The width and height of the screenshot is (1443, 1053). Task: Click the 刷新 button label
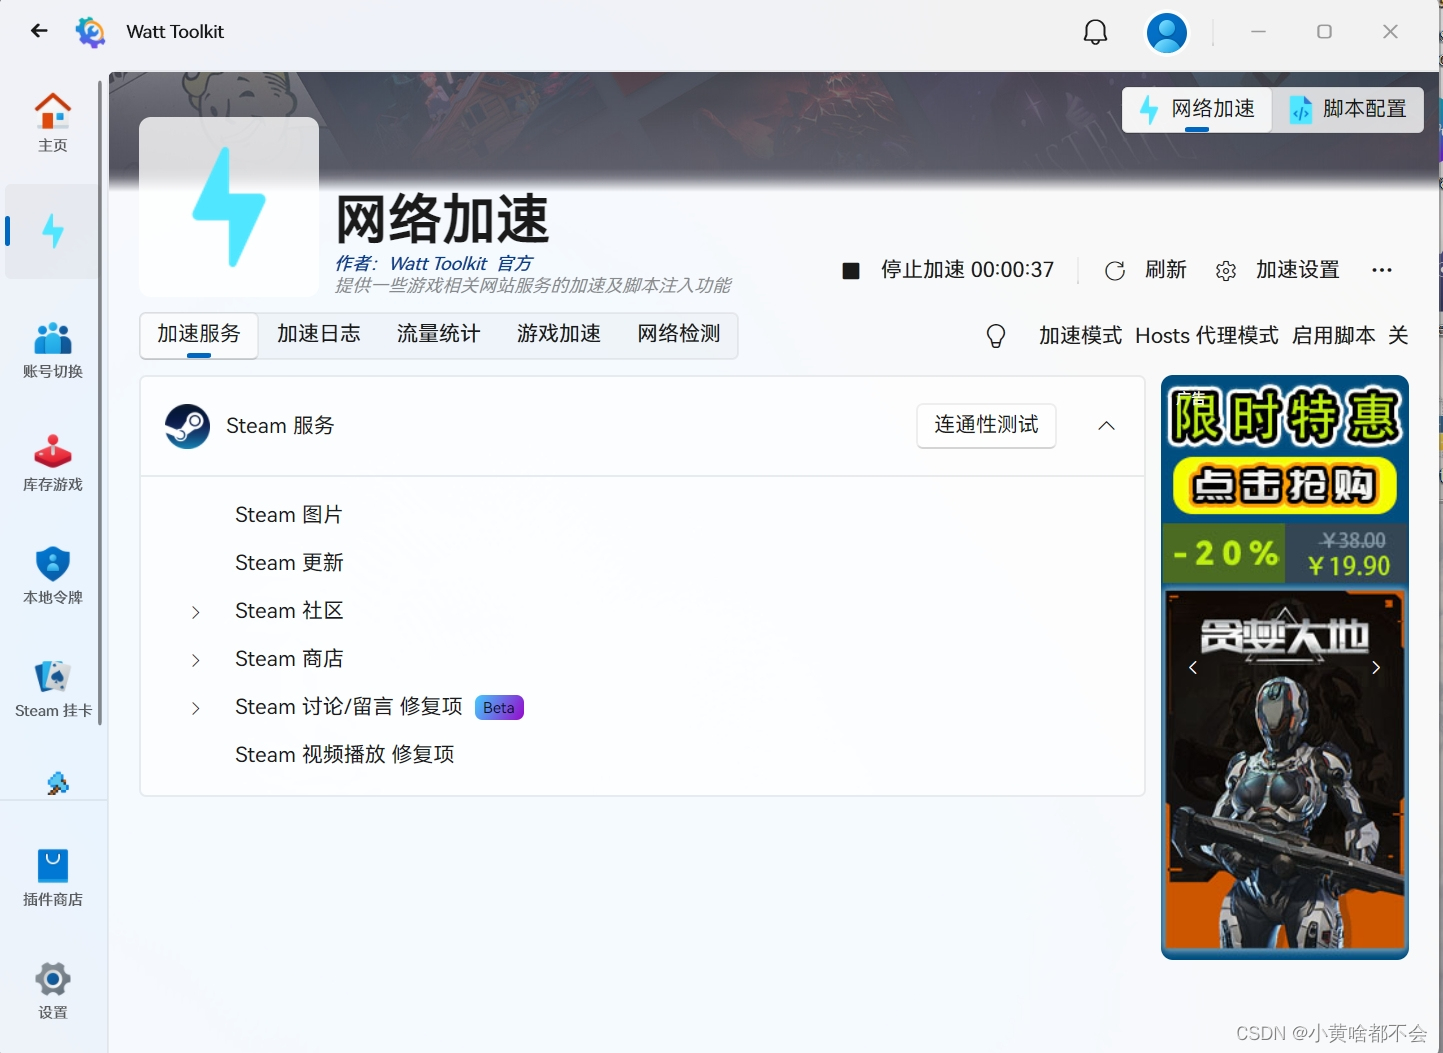pos(1166,270)
